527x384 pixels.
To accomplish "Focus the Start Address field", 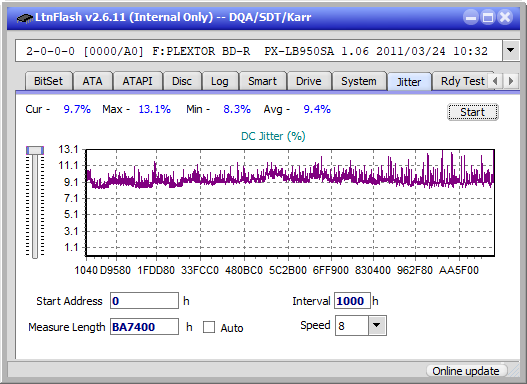I will (144, 301).
